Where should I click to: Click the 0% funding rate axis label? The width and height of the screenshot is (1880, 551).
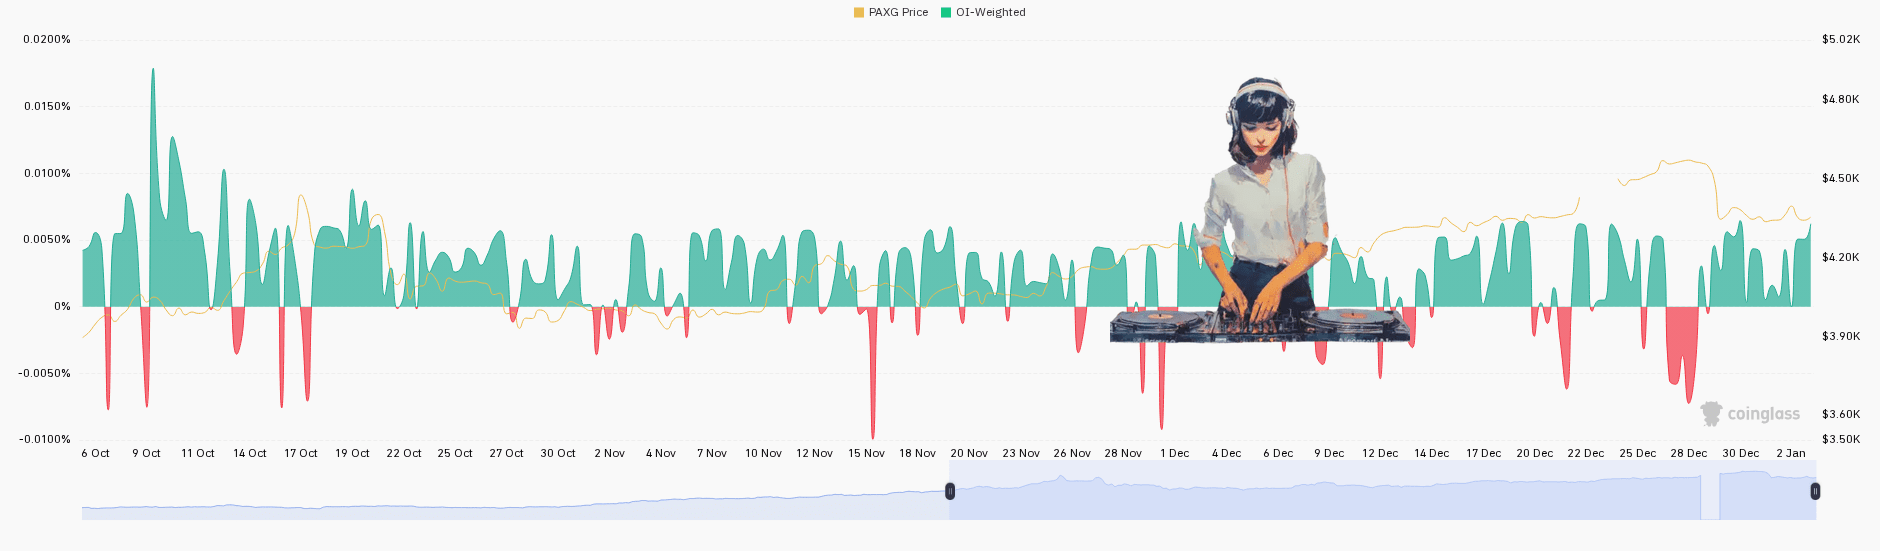coord(62,306)
